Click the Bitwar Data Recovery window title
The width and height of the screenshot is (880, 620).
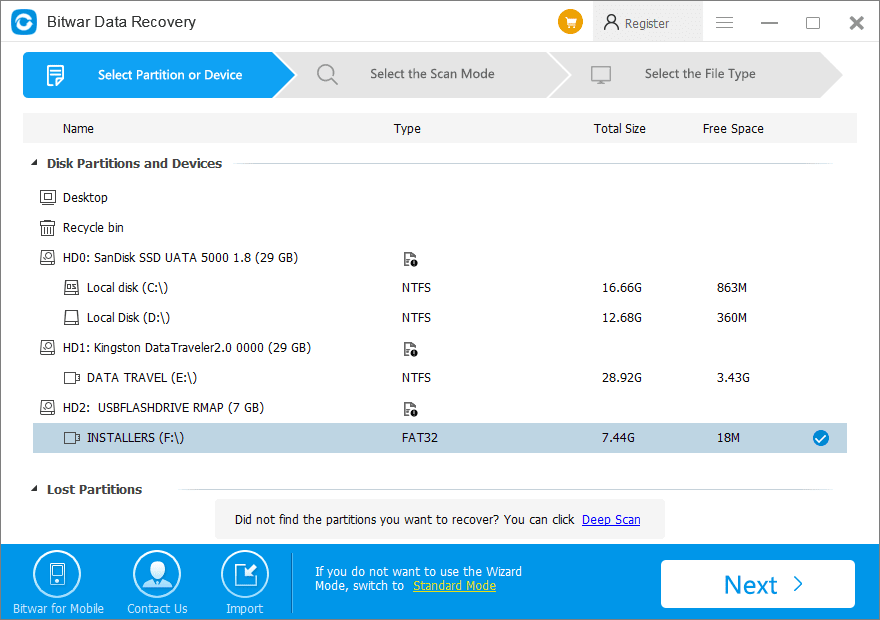coord(121,22)
